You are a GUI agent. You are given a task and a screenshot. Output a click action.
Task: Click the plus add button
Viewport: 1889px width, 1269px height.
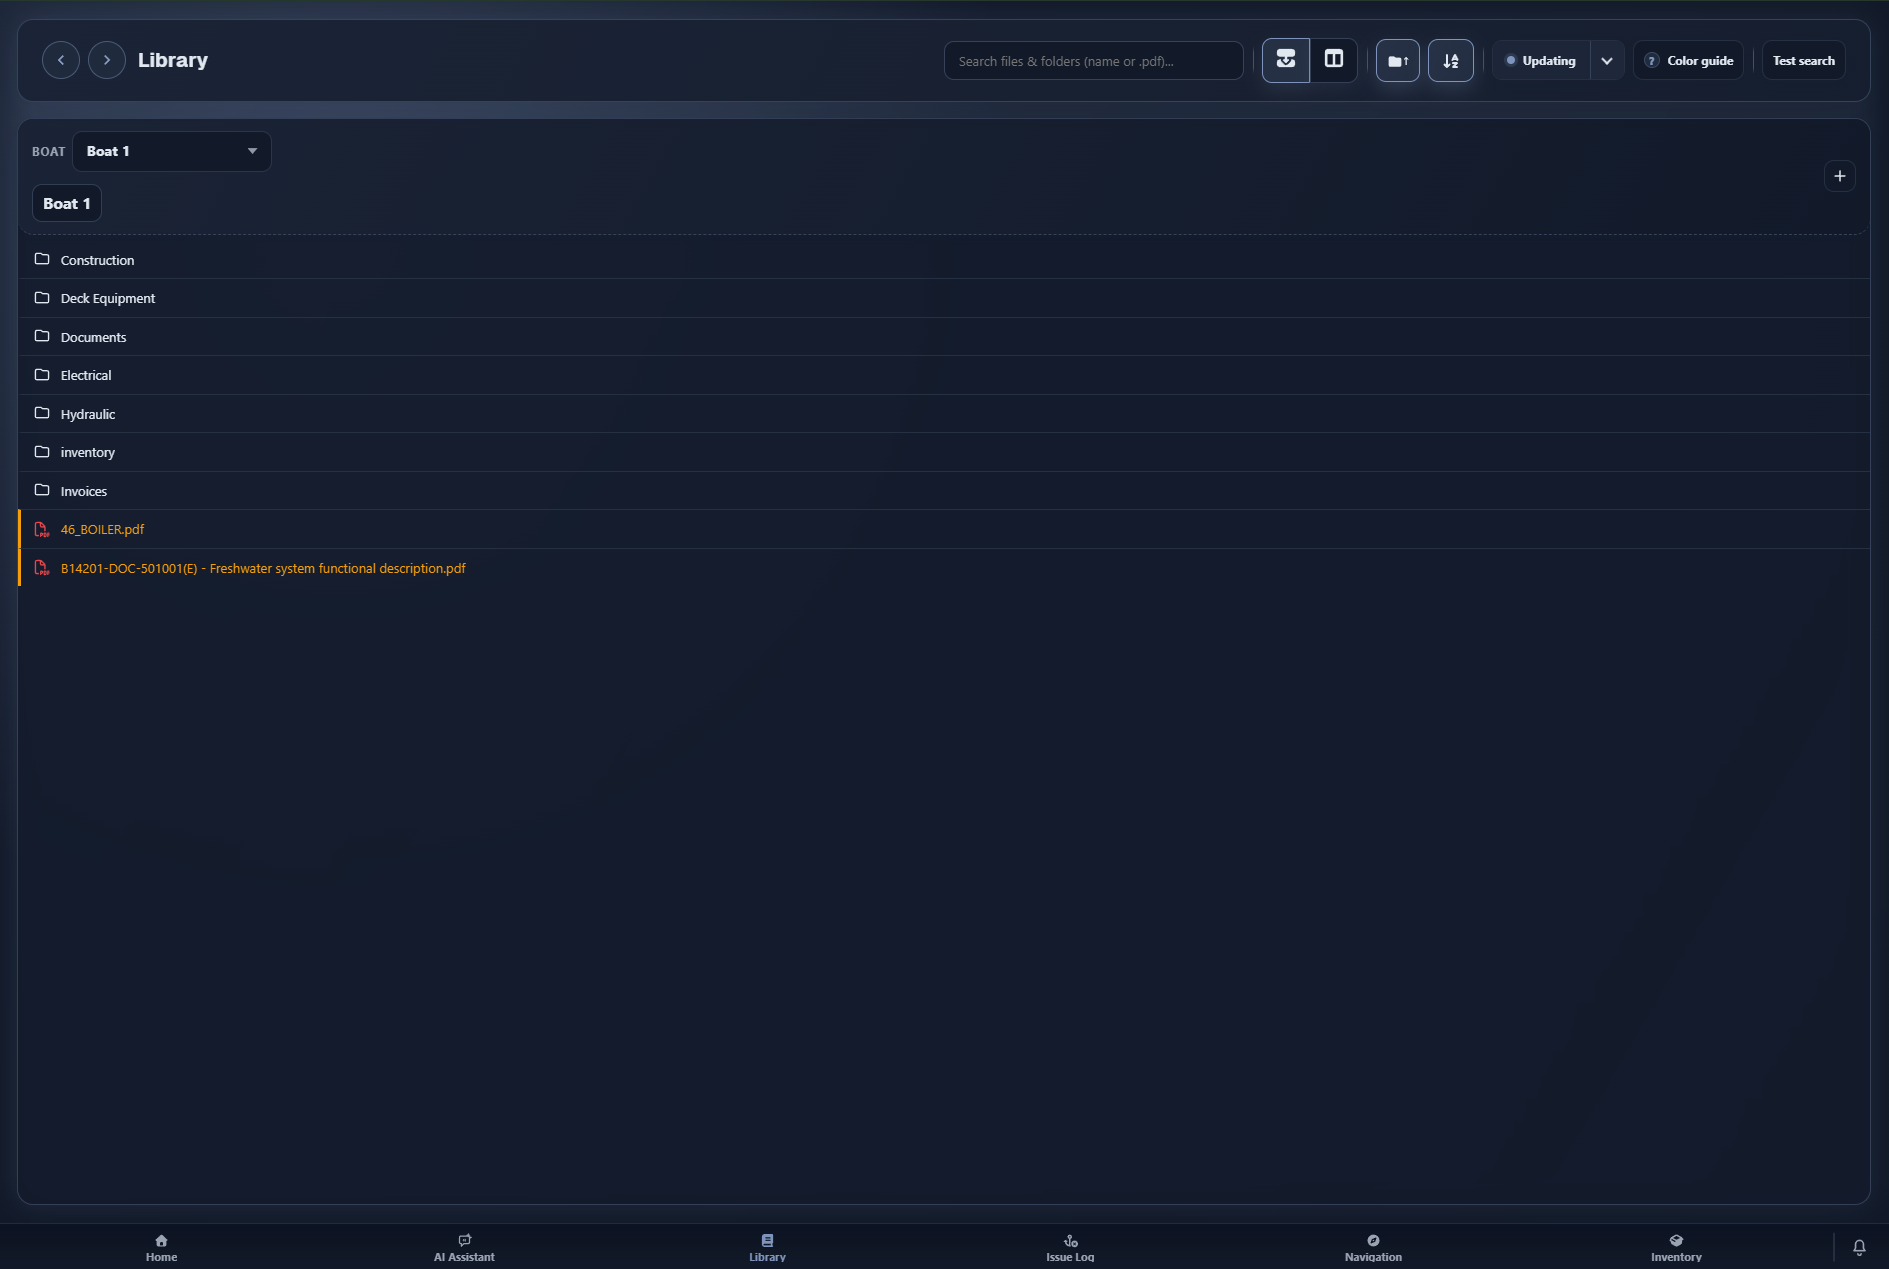coord(1840,176)
